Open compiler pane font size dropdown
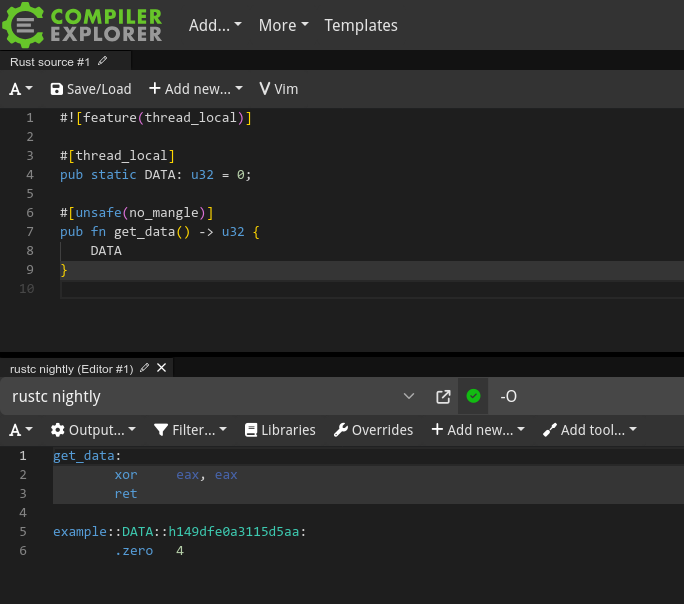684x604 pixels. point(21,430)
